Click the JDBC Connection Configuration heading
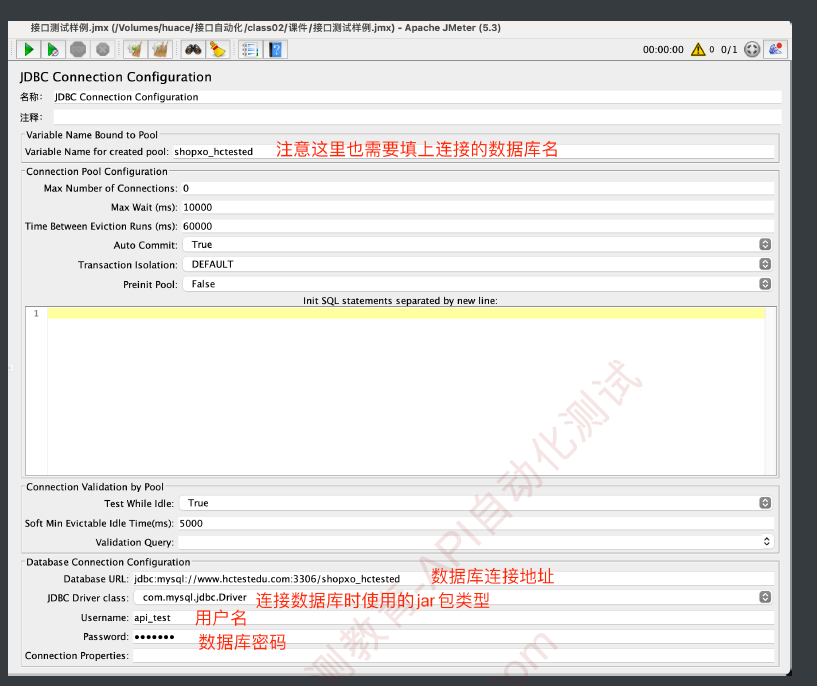Image resolution: width=817 pixels, height=686 pixels. [116, 77]
